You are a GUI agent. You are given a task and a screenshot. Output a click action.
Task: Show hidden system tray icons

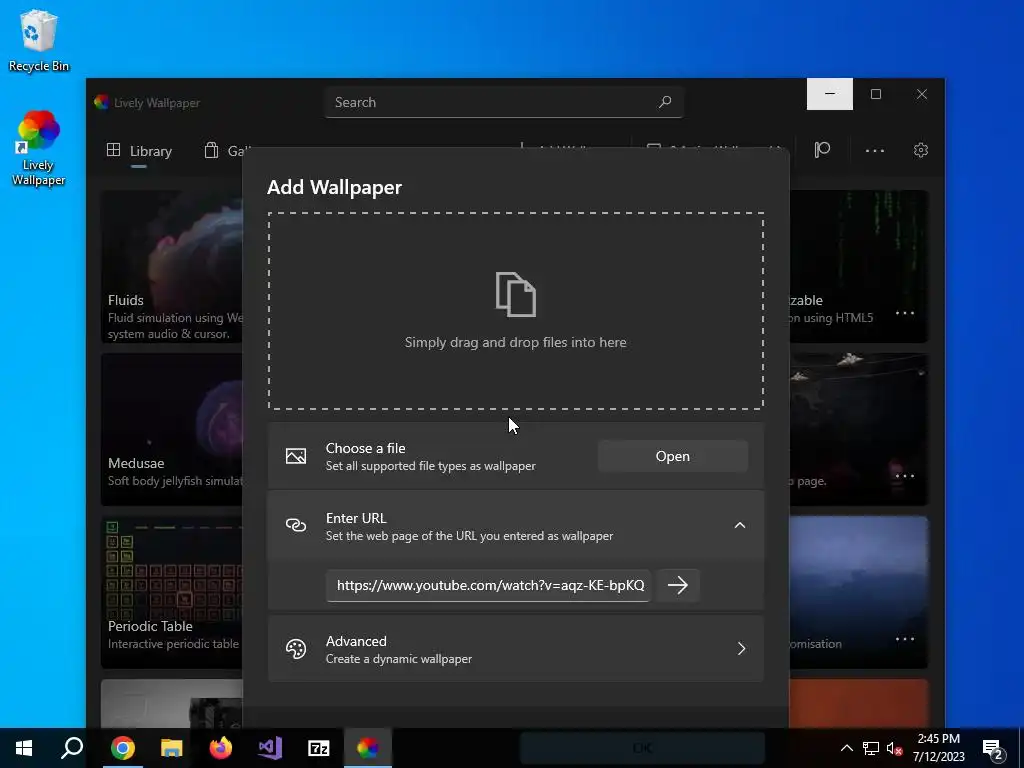pyautogui.click(x=846, y=748)
